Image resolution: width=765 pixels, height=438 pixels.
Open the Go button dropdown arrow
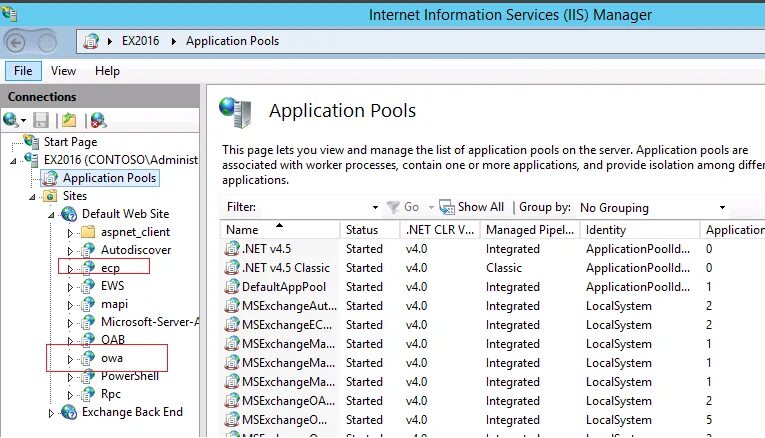[x=431, y=207]
